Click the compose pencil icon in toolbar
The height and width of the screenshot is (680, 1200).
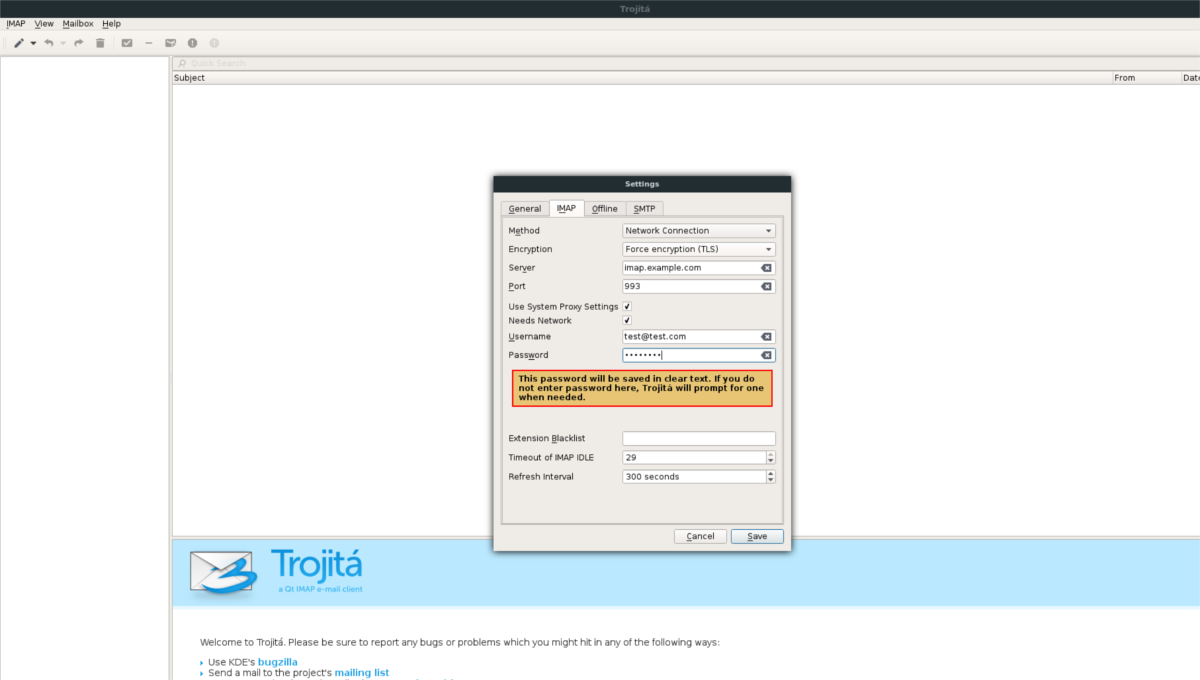pyautogui.click(x=19, y=43)
